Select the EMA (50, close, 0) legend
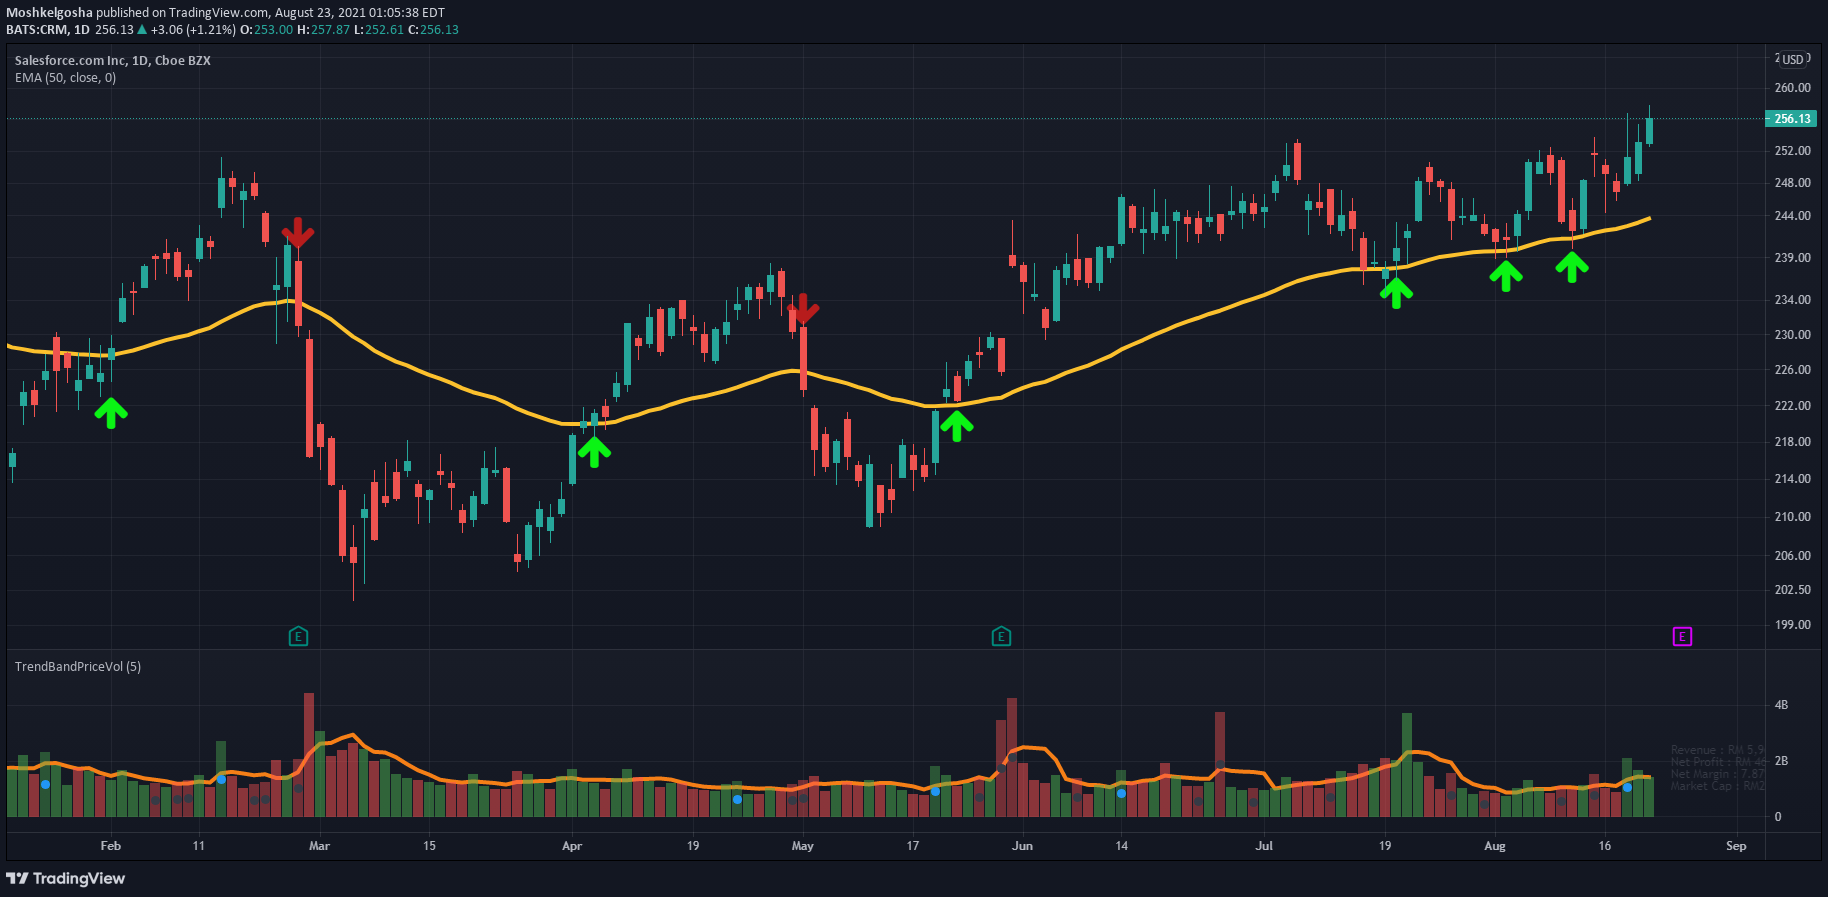 click(65, 77)
